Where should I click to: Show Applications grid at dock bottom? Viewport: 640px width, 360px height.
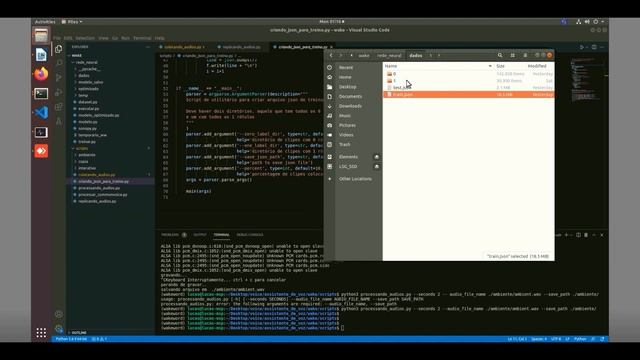click(41, 333)
